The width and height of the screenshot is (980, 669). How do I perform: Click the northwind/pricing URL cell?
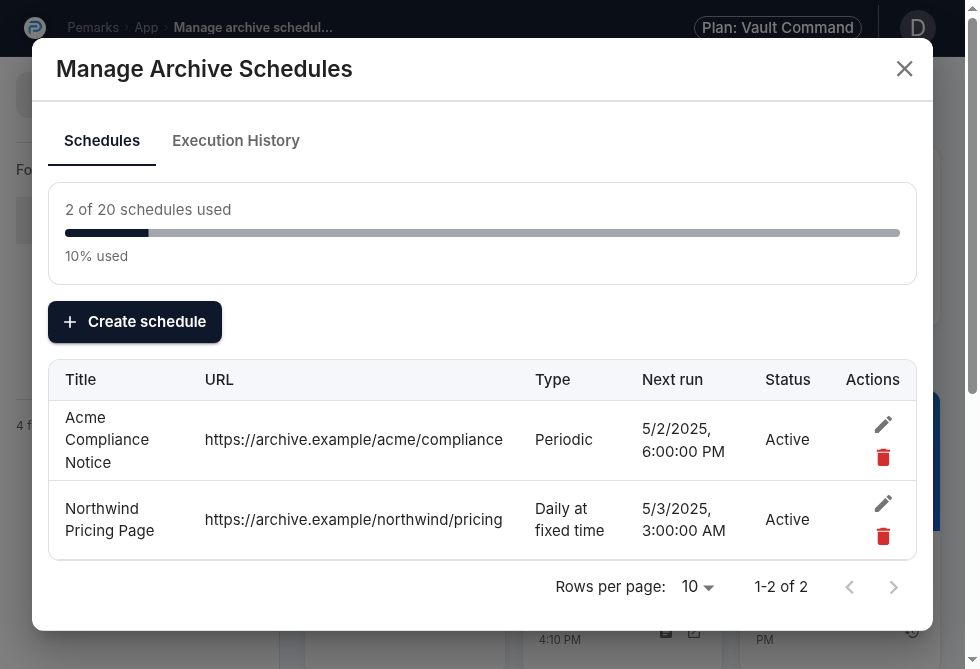point(354,520)
